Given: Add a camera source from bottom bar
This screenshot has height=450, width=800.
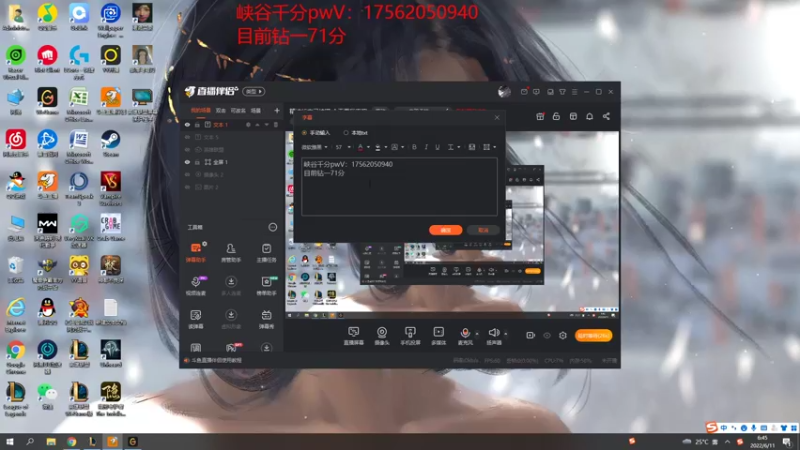Looking at the screenshot, I should click(382, 336).
